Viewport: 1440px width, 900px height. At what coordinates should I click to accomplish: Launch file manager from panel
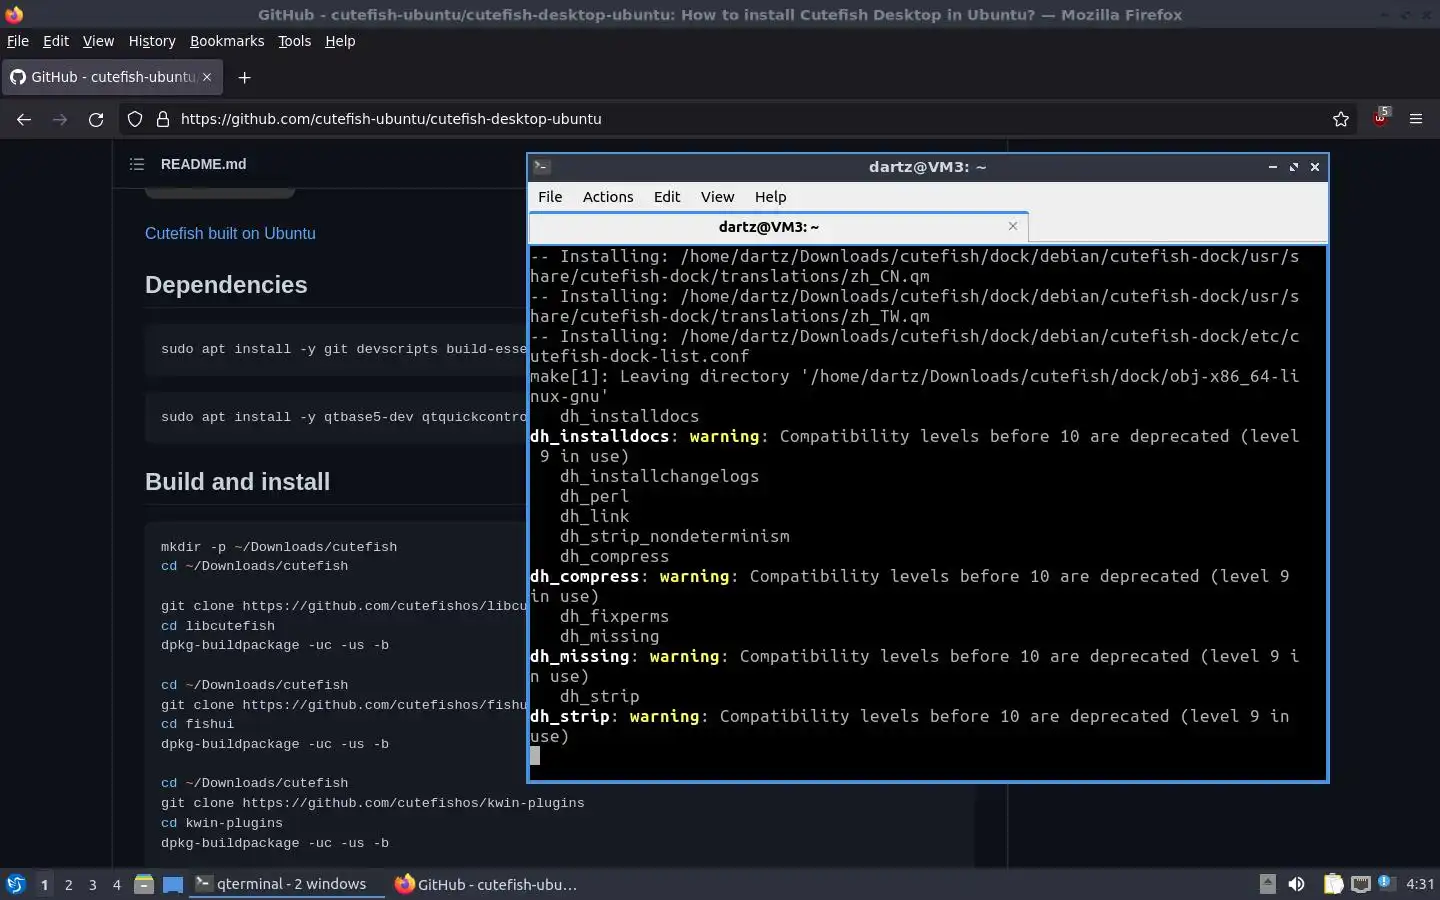point(144,884)
